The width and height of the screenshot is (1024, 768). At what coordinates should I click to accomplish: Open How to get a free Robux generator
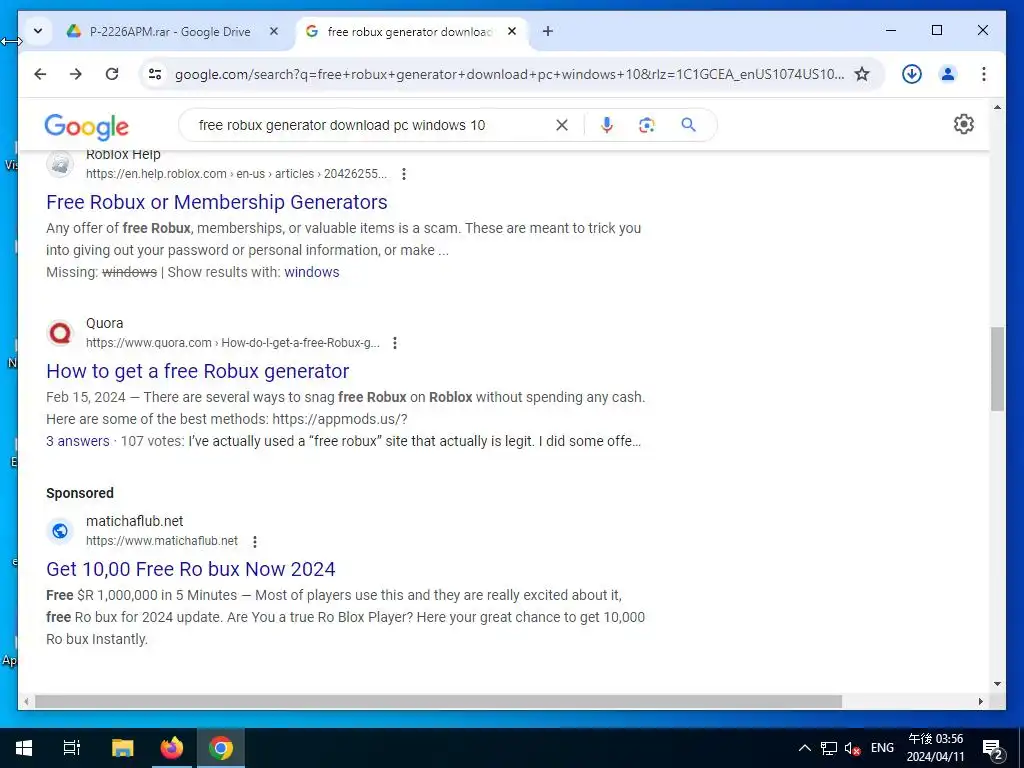[198, 371]
